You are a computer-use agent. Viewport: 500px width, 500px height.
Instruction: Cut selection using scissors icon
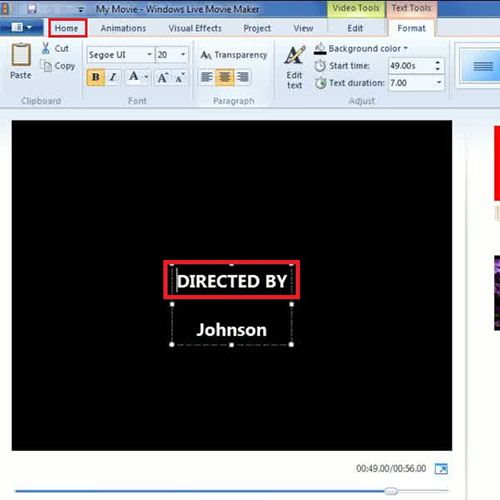[x=46, y=48]
